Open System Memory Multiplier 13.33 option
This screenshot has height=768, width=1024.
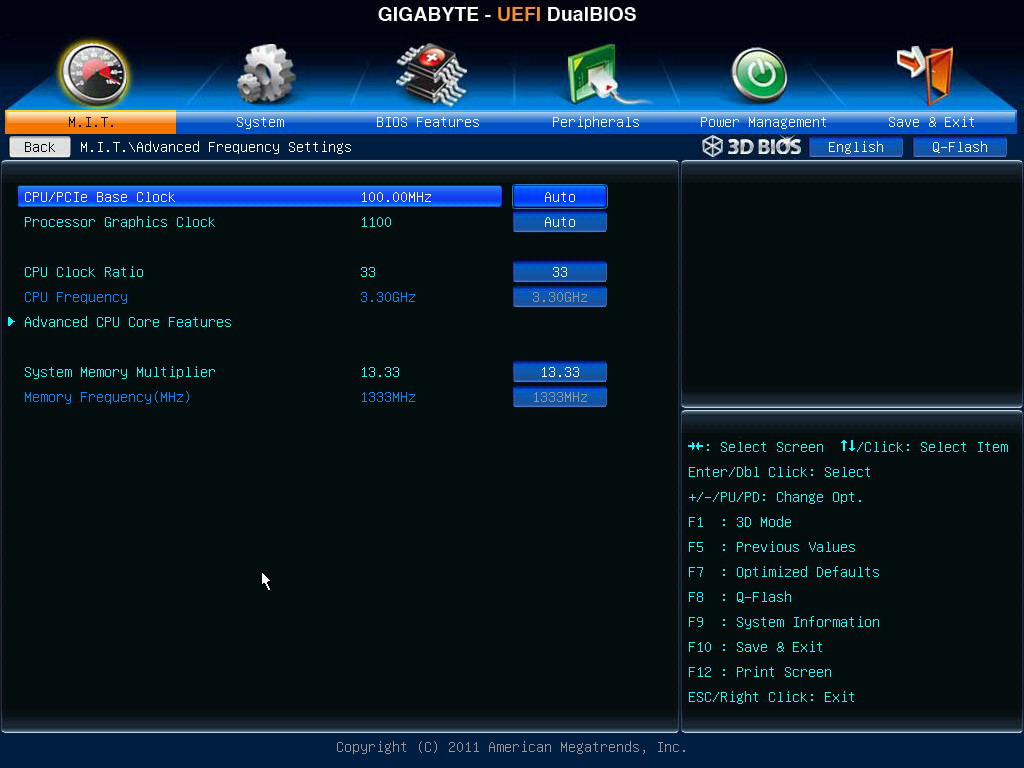[x=560, y=372]
